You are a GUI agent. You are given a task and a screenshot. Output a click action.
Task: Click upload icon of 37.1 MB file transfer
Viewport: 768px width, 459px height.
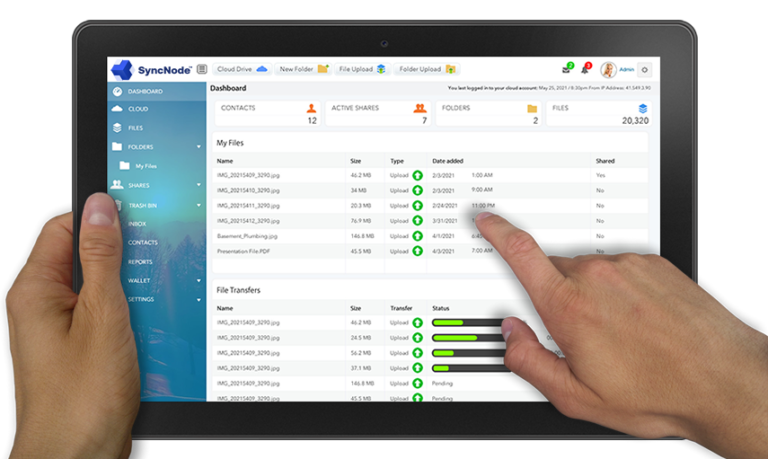point(417,368)
